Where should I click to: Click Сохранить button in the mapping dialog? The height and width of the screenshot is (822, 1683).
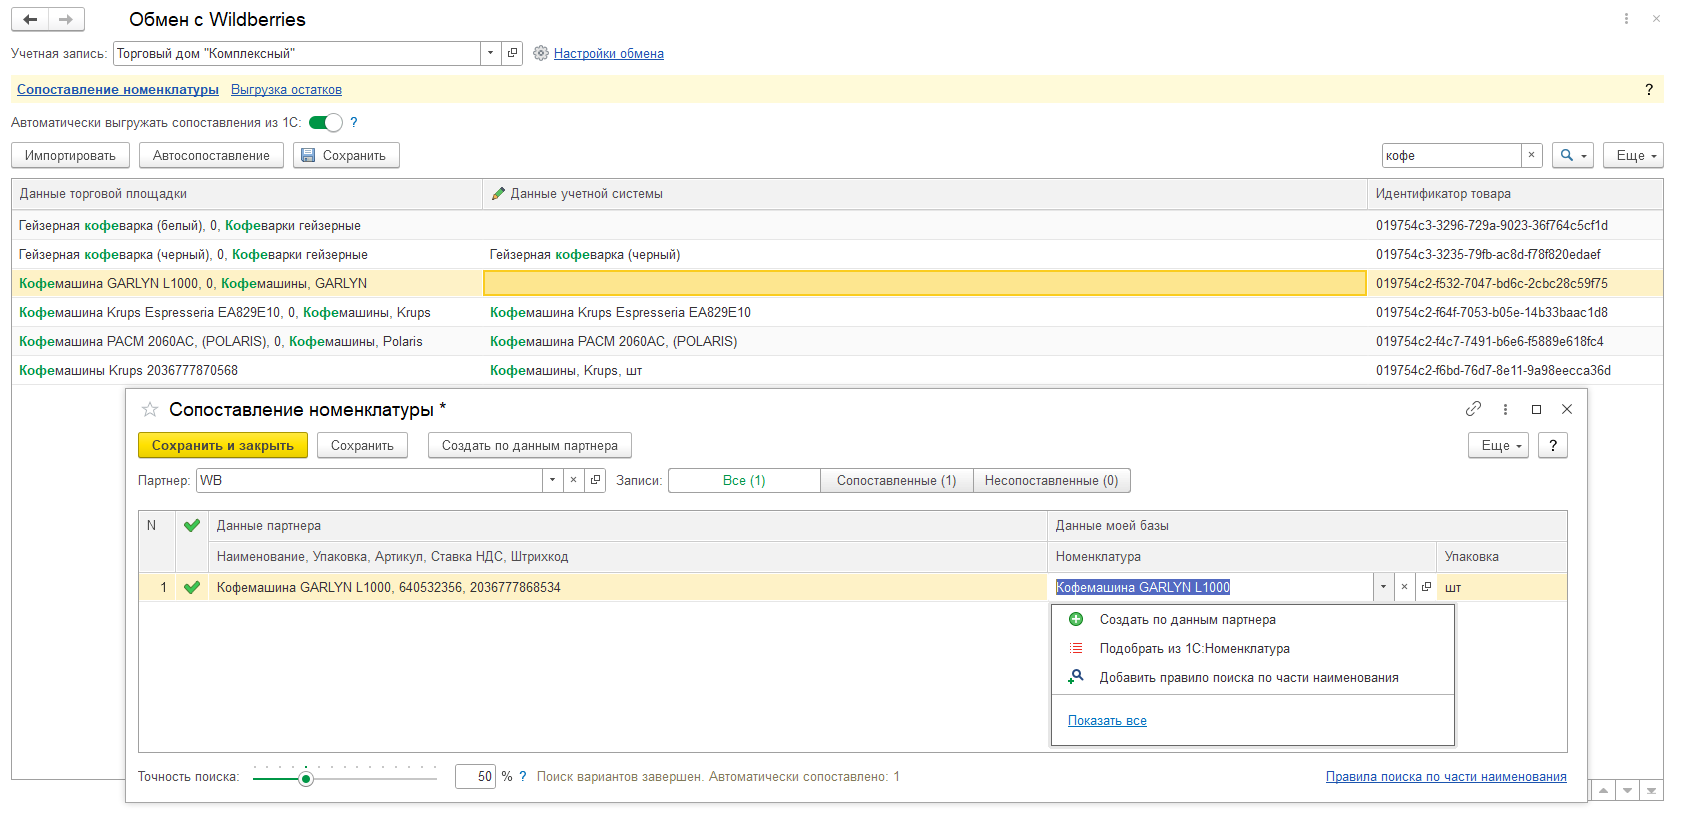click(x=362, y=446)
